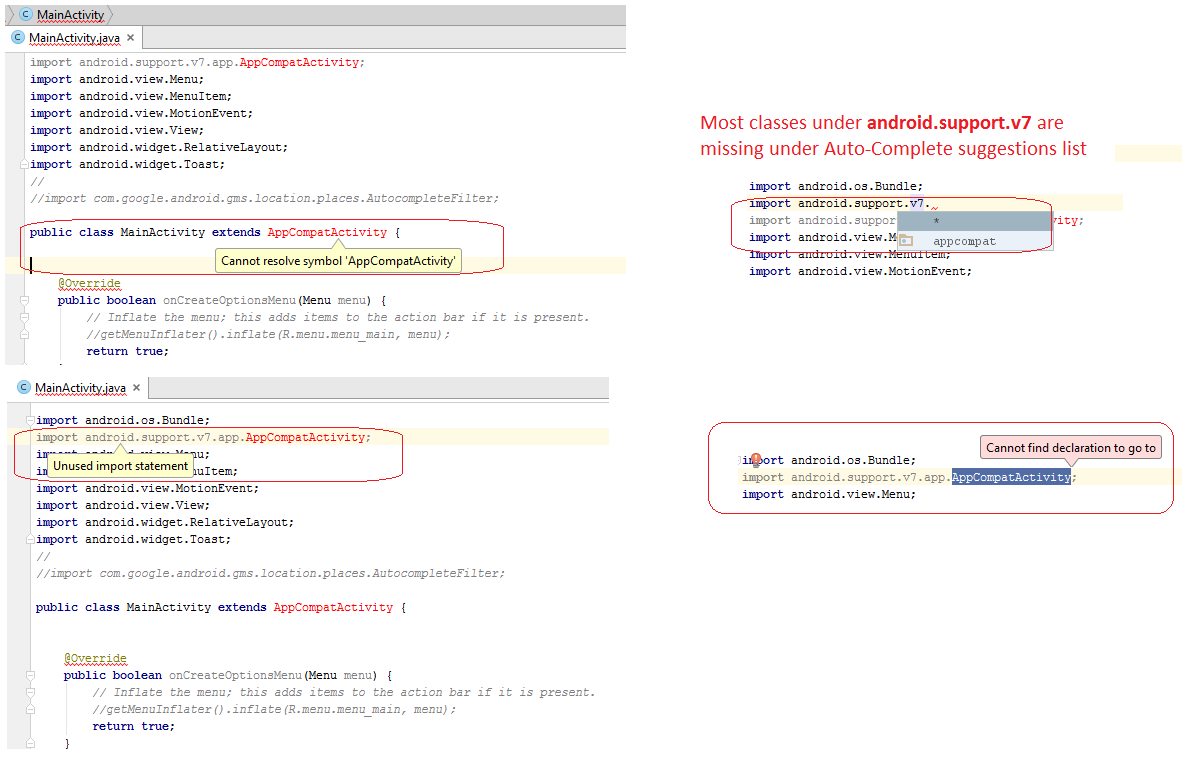This screenshot has width=1182, height=757.
Task: Click the class icon in the MainActivity breadcrumb
Action: click(x=26, y=14)
